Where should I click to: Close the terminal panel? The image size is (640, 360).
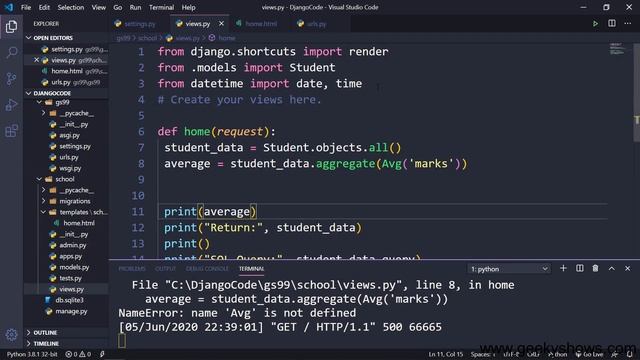[627, 268]
